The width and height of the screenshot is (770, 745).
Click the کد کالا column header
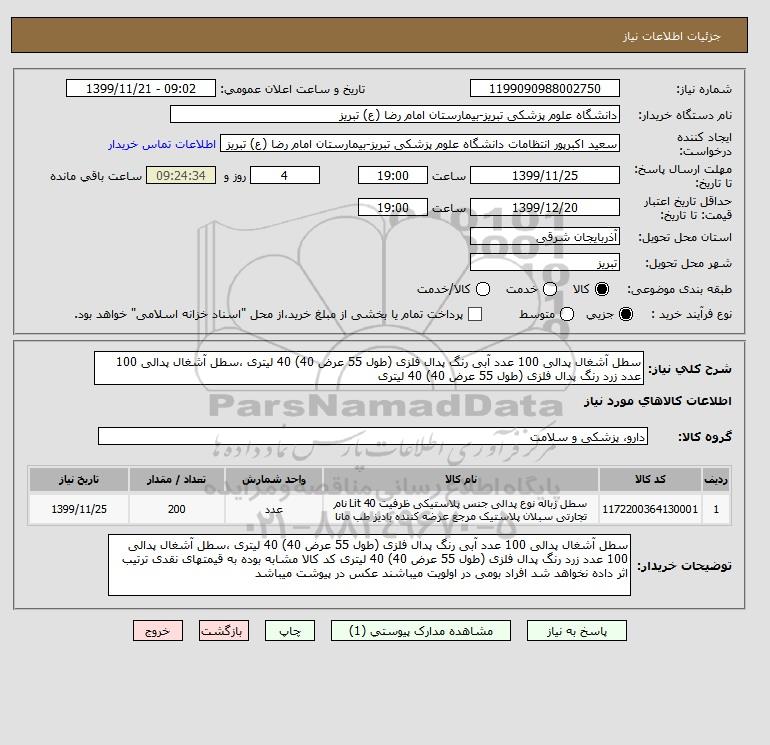click(650, 479)
